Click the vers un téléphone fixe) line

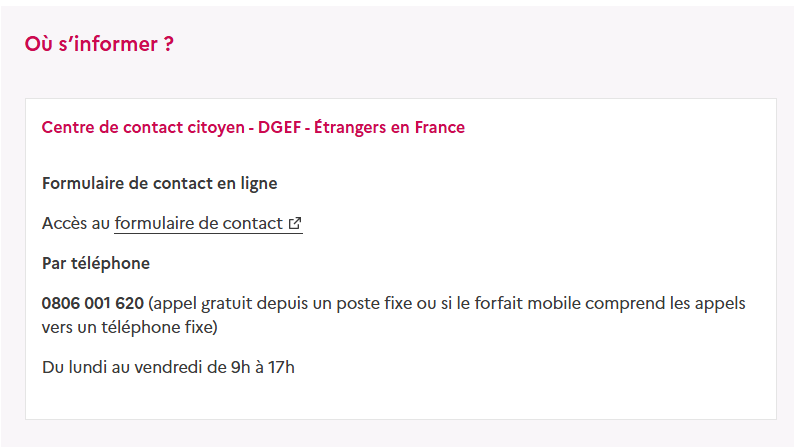(130, 327)
